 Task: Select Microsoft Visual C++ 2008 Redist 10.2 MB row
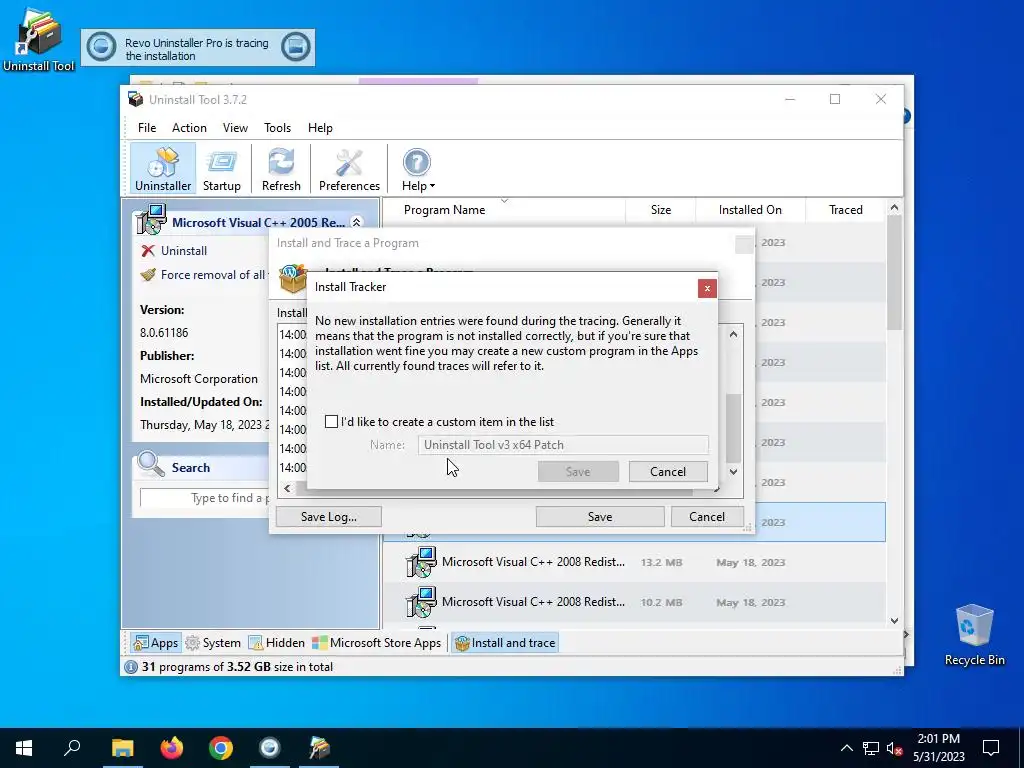[x=634, y=602]
